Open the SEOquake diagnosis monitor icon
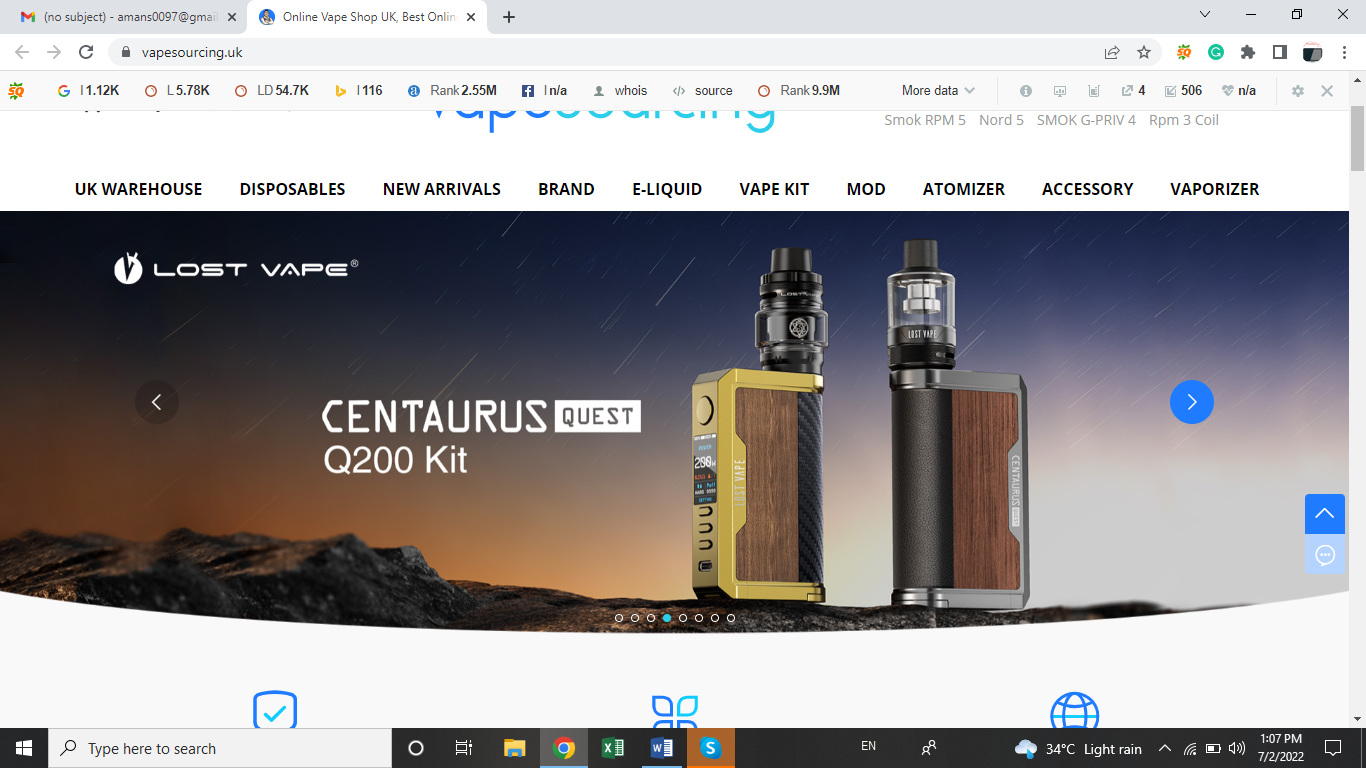Screen dimensions: 1366x768 pyautogui.click(x=1060, y=90)
